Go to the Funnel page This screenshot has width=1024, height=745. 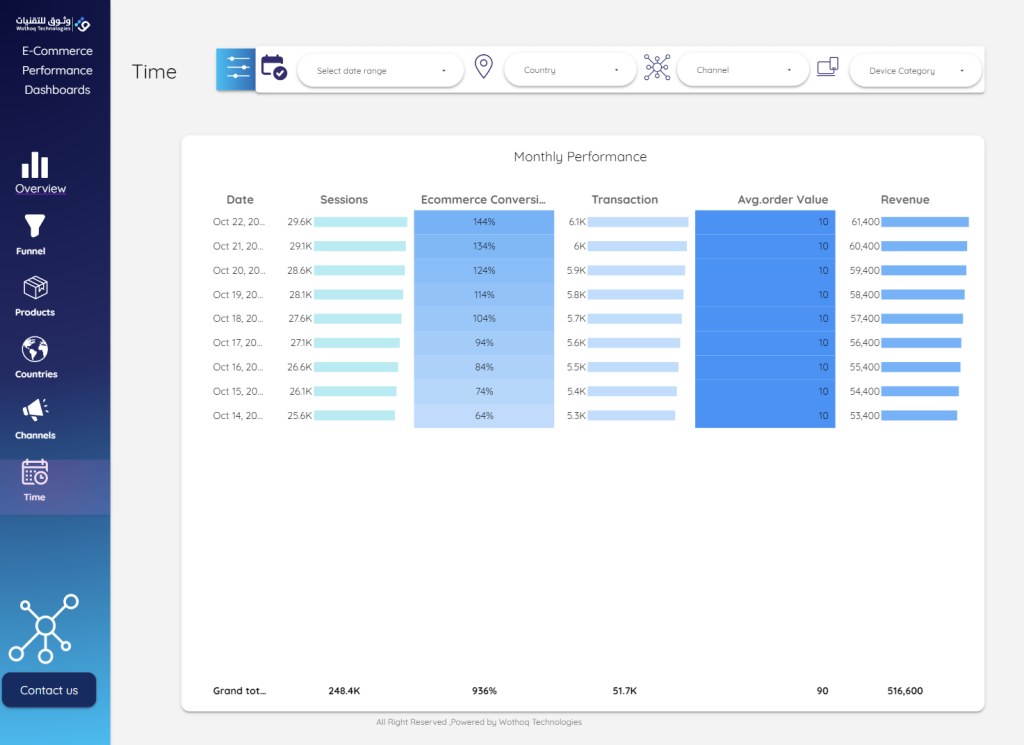coord(33,235)
